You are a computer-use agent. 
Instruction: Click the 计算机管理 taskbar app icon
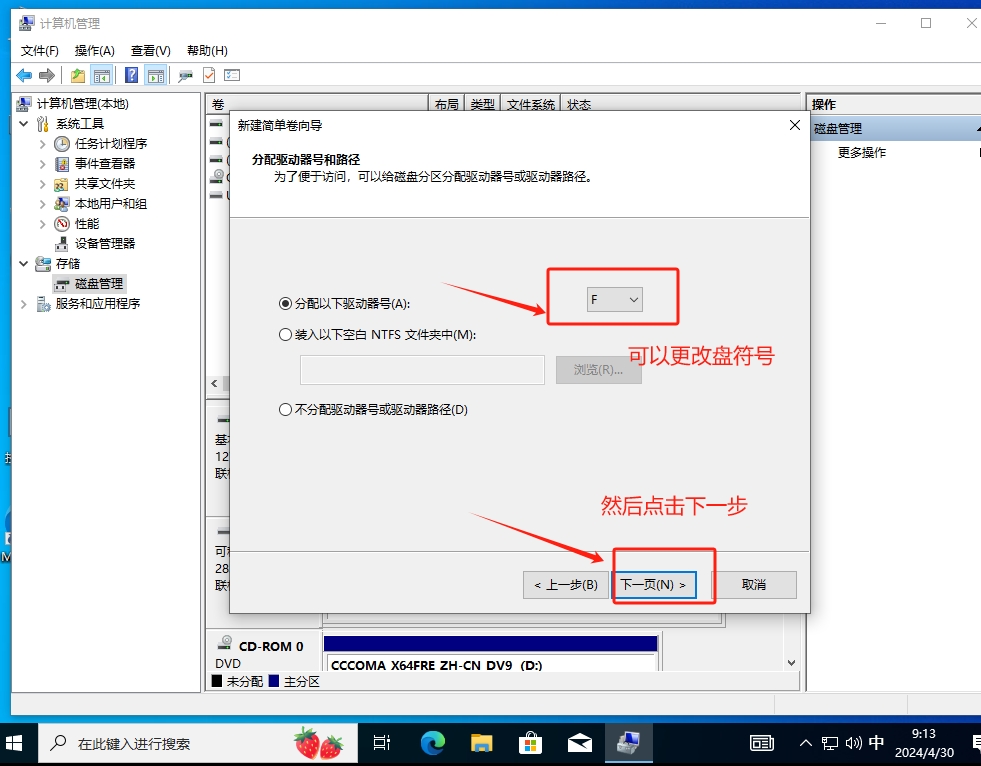coord(629,743)
